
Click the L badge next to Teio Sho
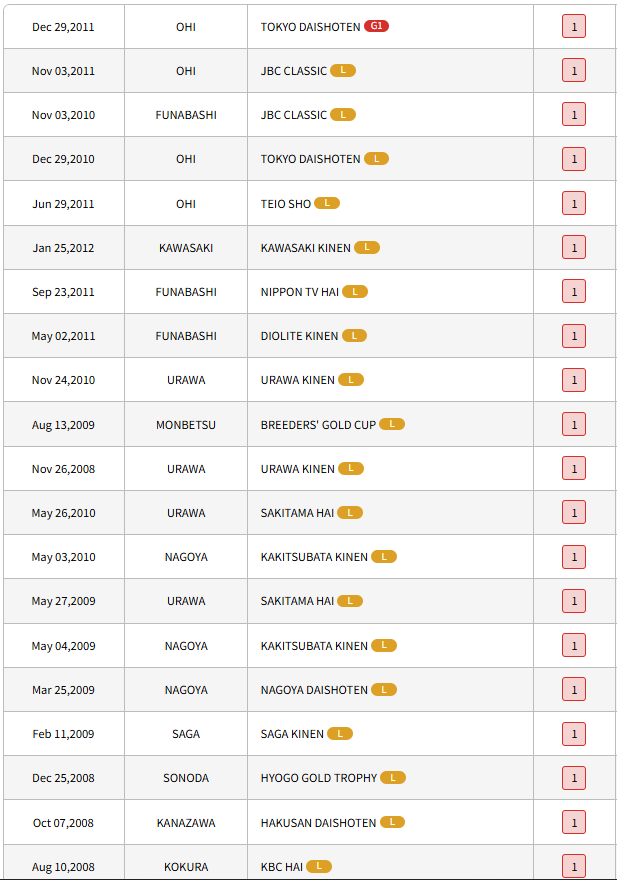pos(327,203)
